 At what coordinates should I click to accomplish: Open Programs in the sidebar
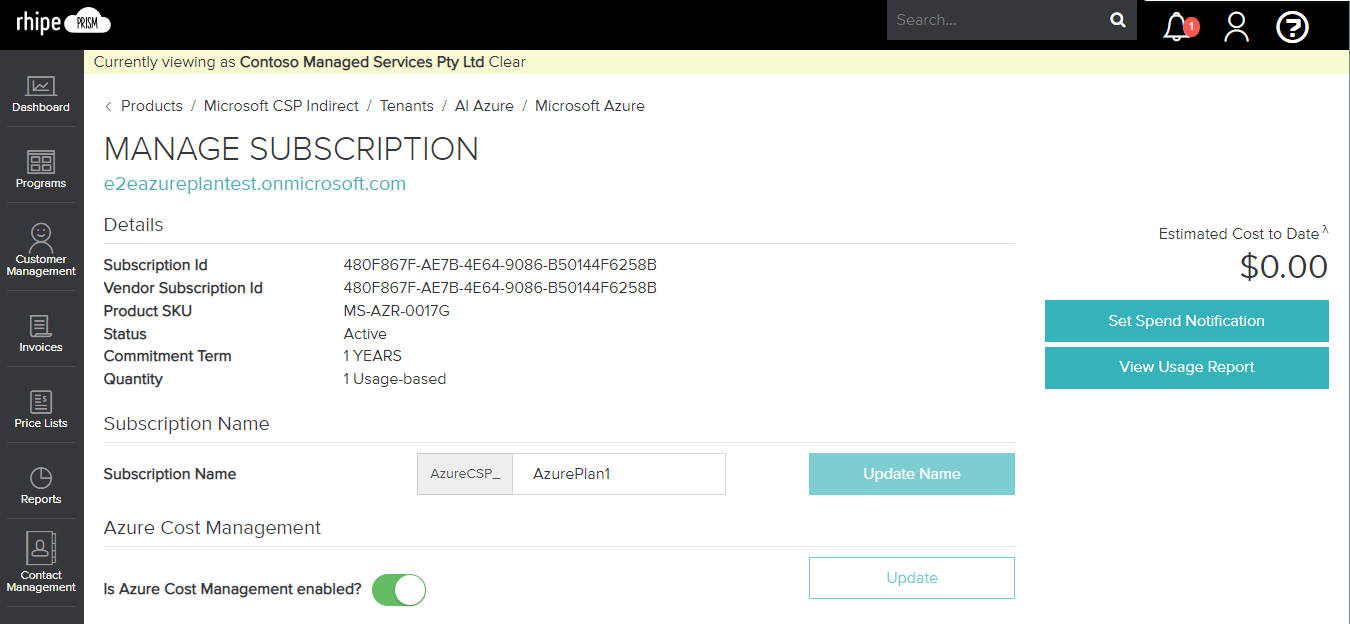coord(41,170)
